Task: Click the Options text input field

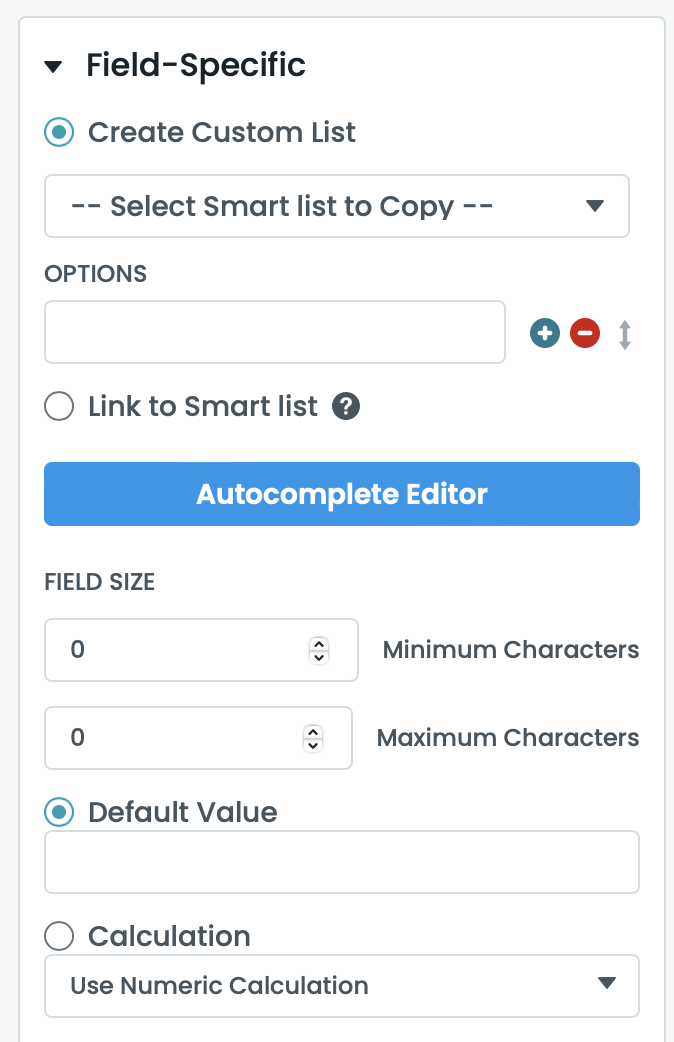Action: tap(274, 332)
